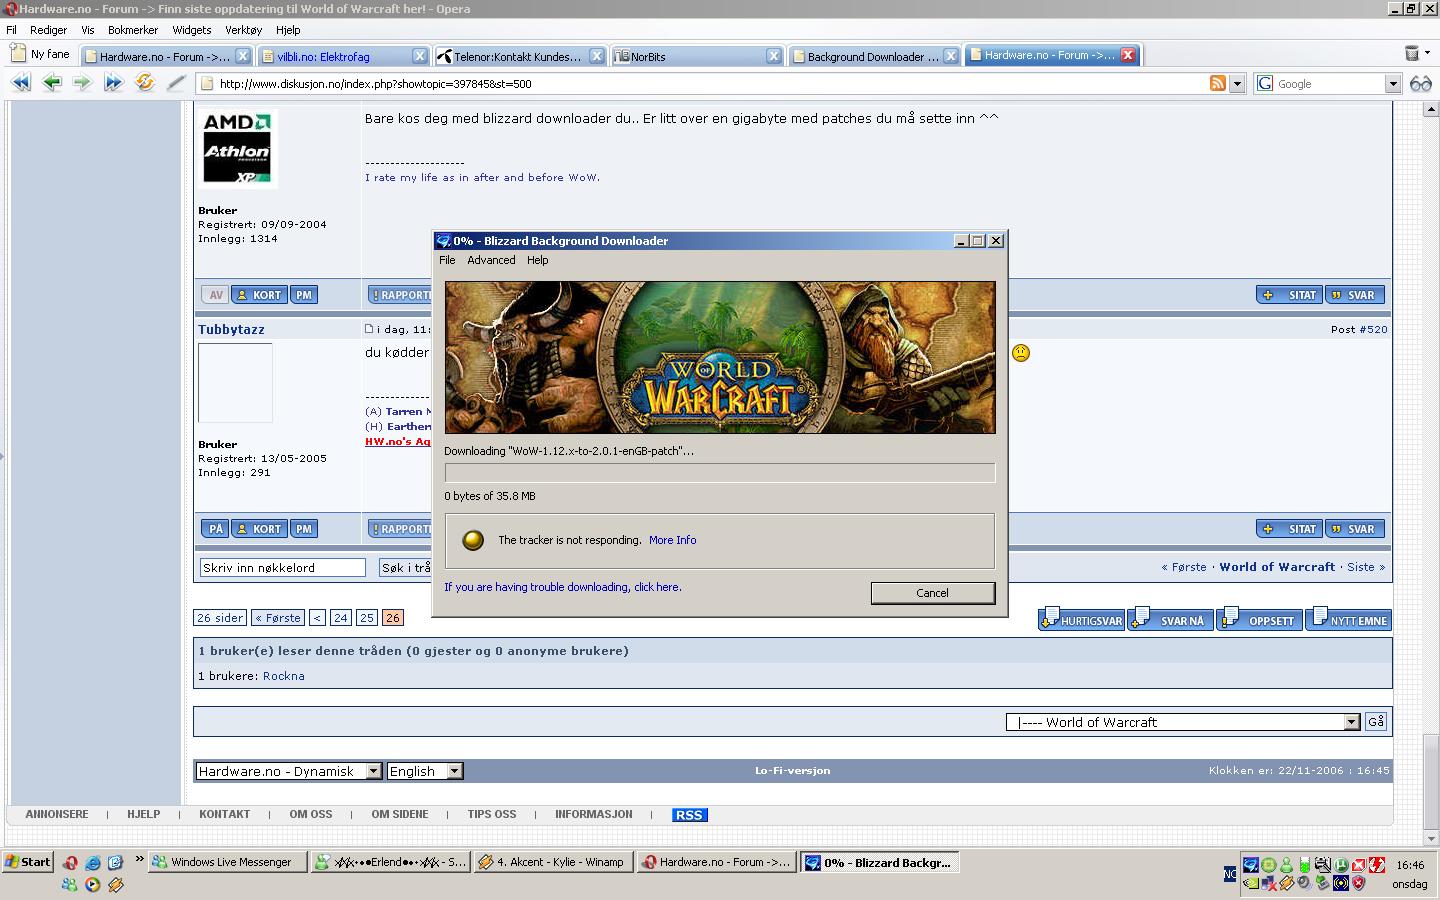Click the trouble downloading help link
This screenshot has height=900, width=1440.
pos(563,587)
